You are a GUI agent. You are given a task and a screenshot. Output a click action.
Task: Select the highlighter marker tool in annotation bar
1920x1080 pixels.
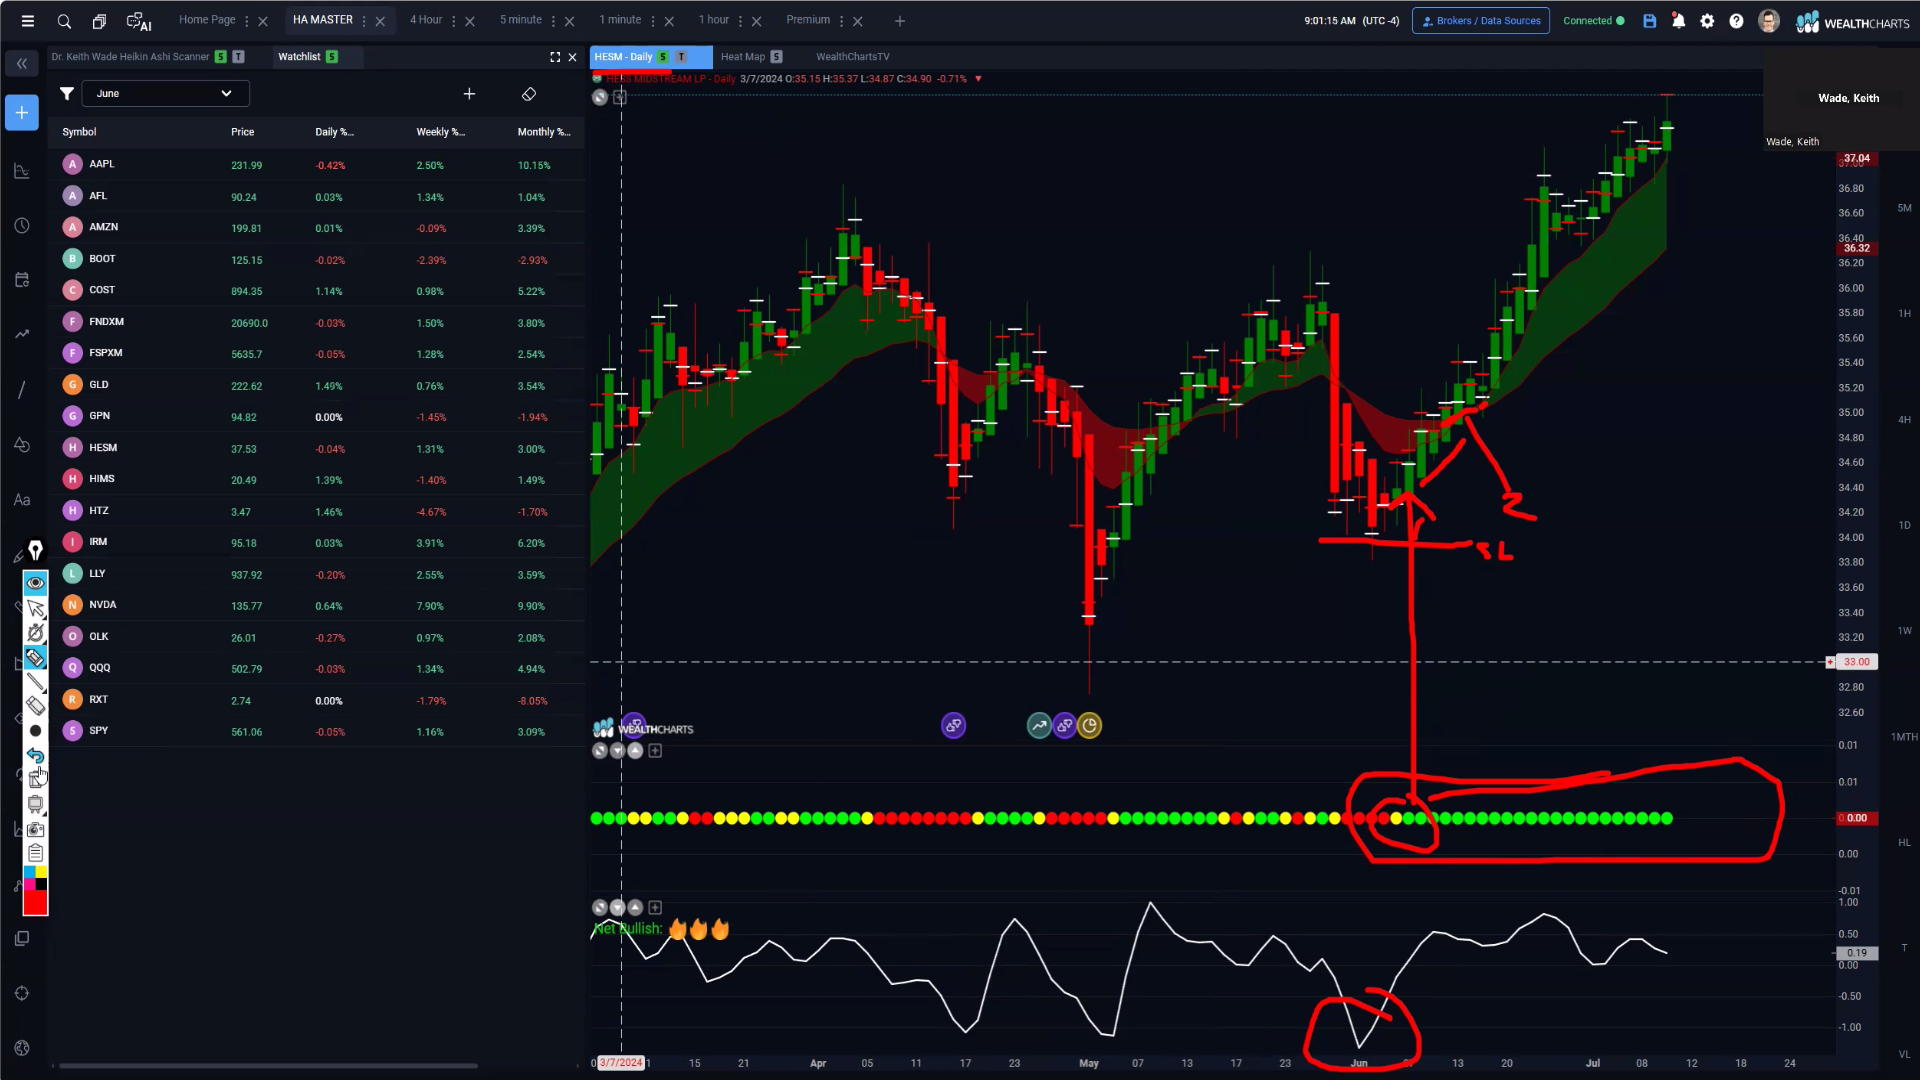pos(35,658)
